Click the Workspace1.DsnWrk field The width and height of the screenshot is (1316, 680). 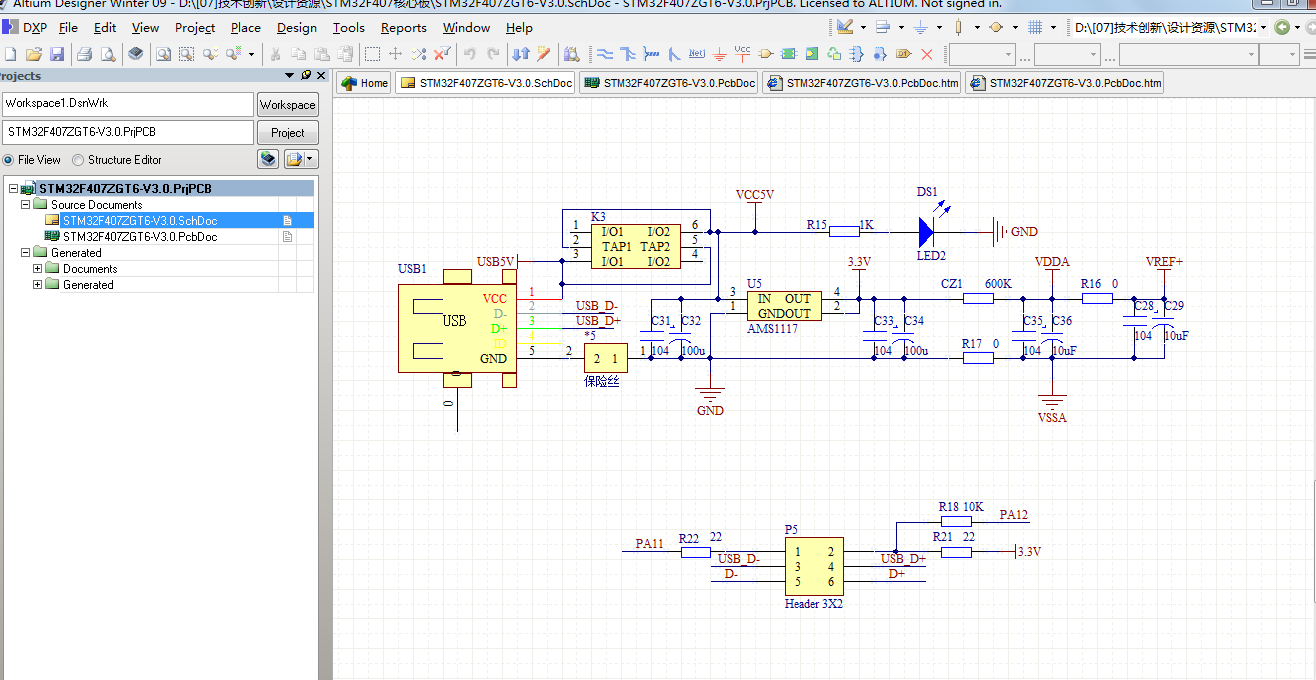point(128,104)
